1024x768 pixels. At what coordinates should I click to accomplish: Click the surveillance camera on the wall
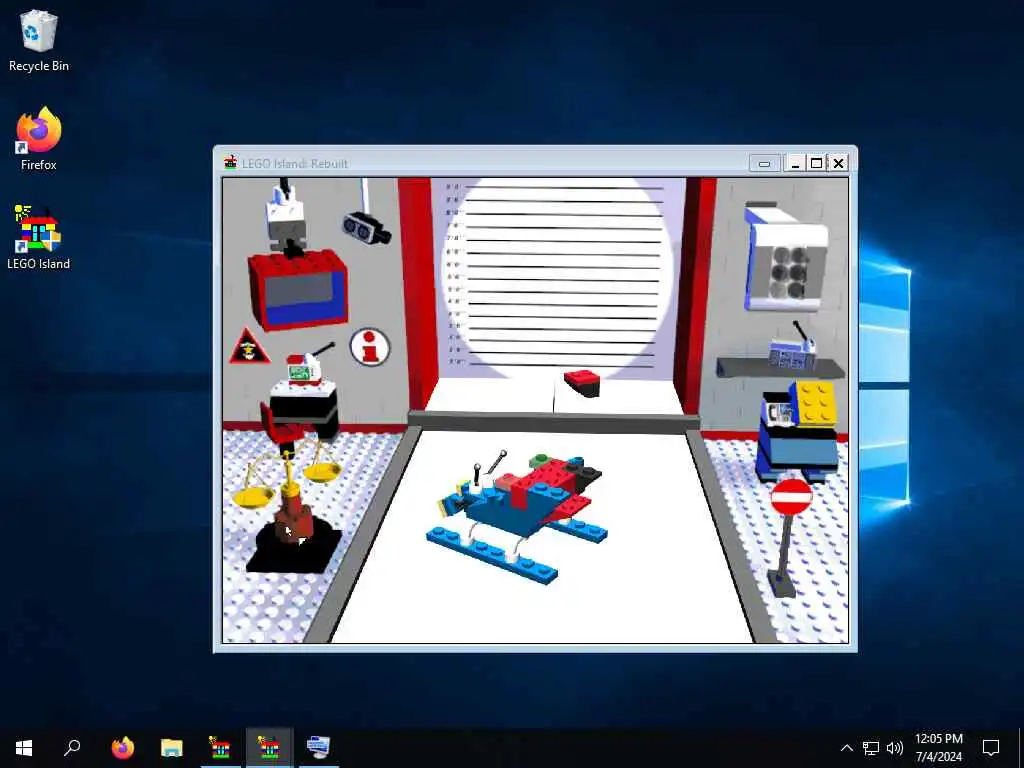(x=366, y=227)
